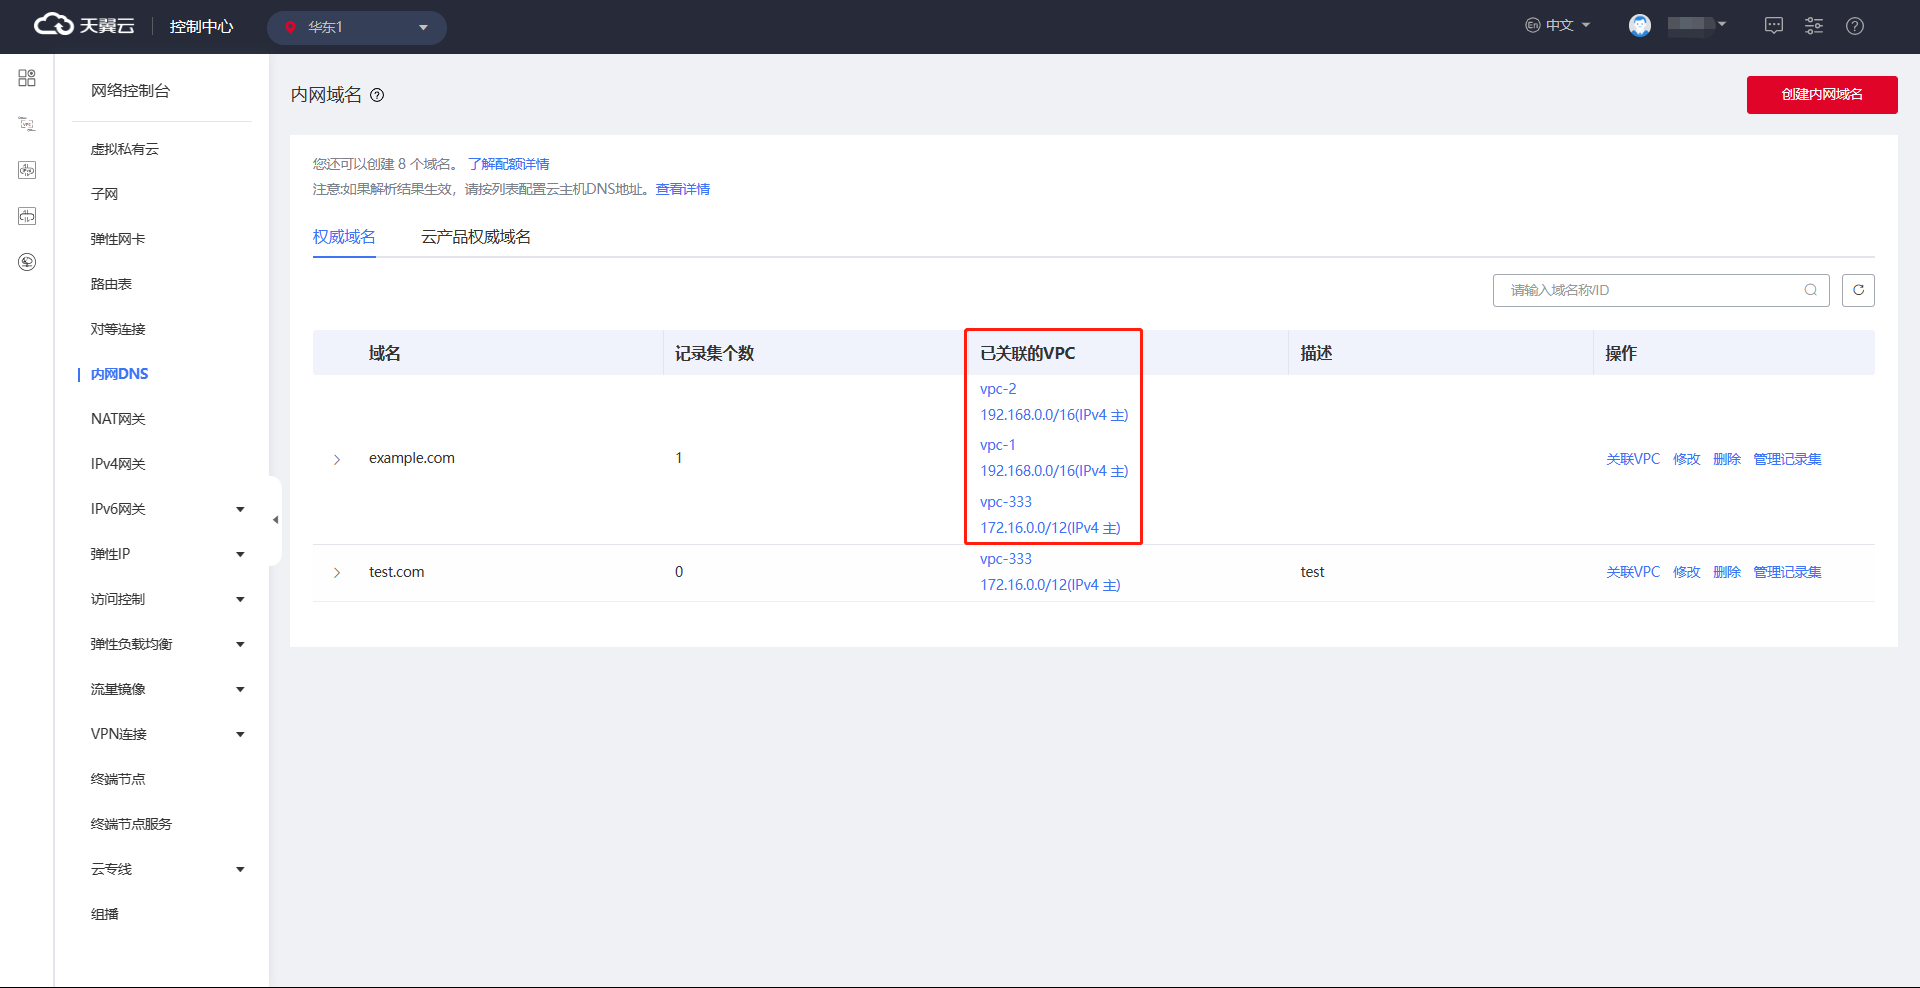Screen dimensions: 1920x988
Task: Click the user avatar icon in header
Action: pyautogui.click(x=1640, y=26)
